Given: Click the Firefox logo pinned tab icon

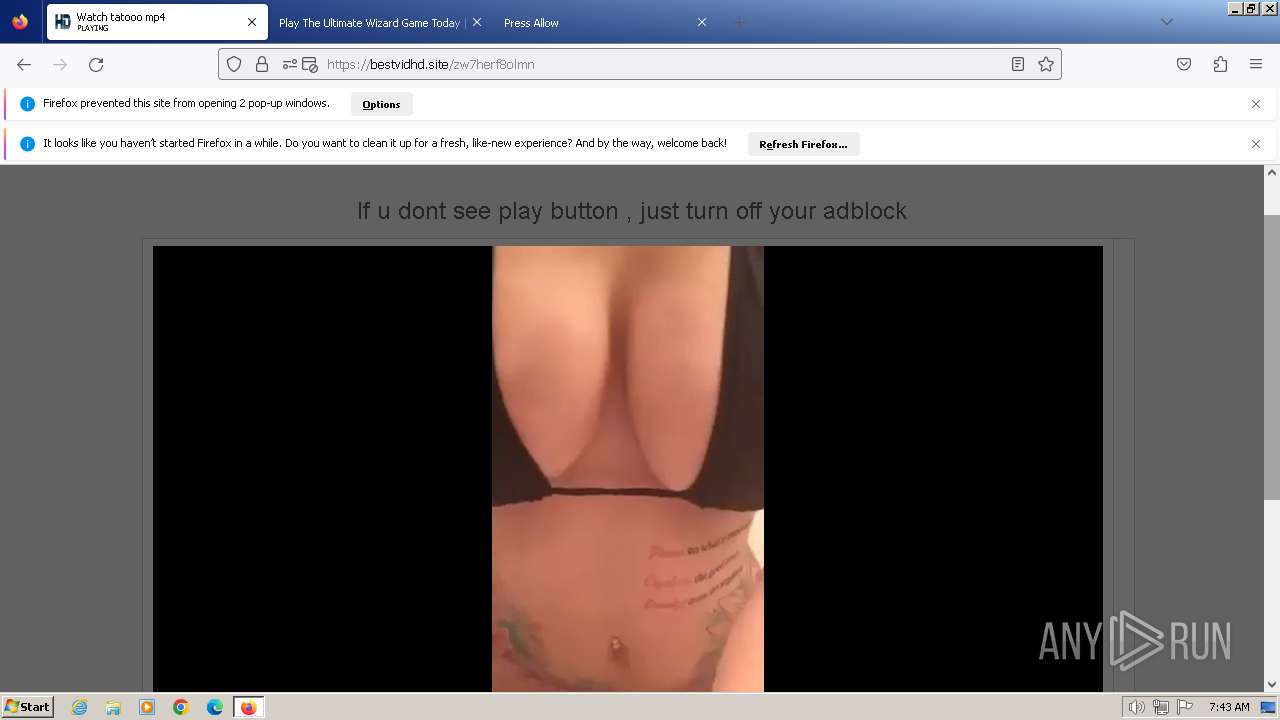Looking at the screenshot, I should pyautogui.click(x=20, y=22).
